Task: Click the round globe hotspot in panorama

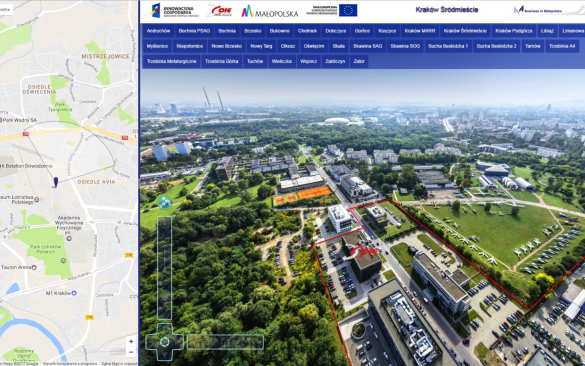Action: (165, 202)
